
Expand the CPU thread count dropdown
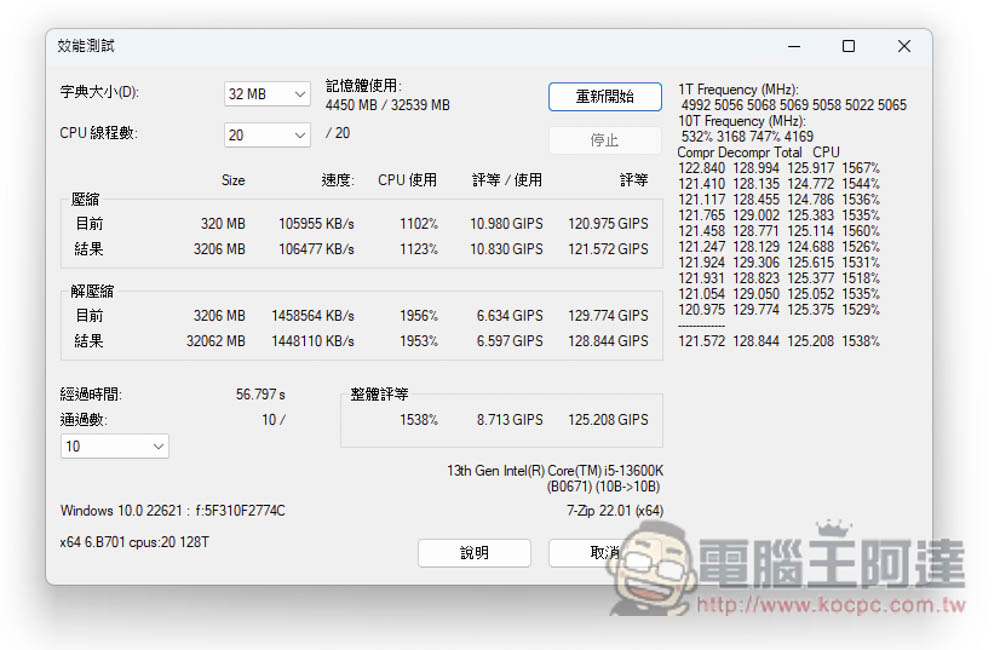[x=267, y=135]
